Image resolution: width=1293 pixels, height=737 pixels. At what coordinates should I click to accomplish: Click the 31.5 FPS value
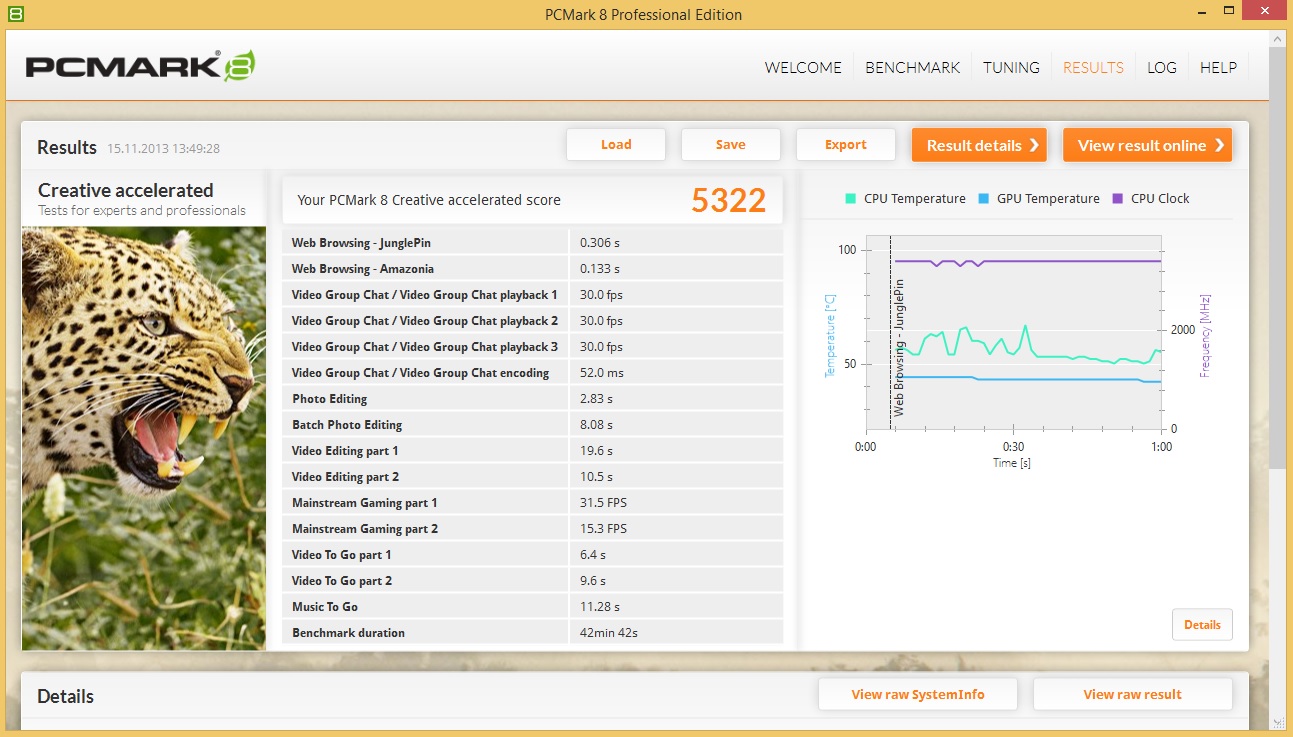click(x=603, y=503)
